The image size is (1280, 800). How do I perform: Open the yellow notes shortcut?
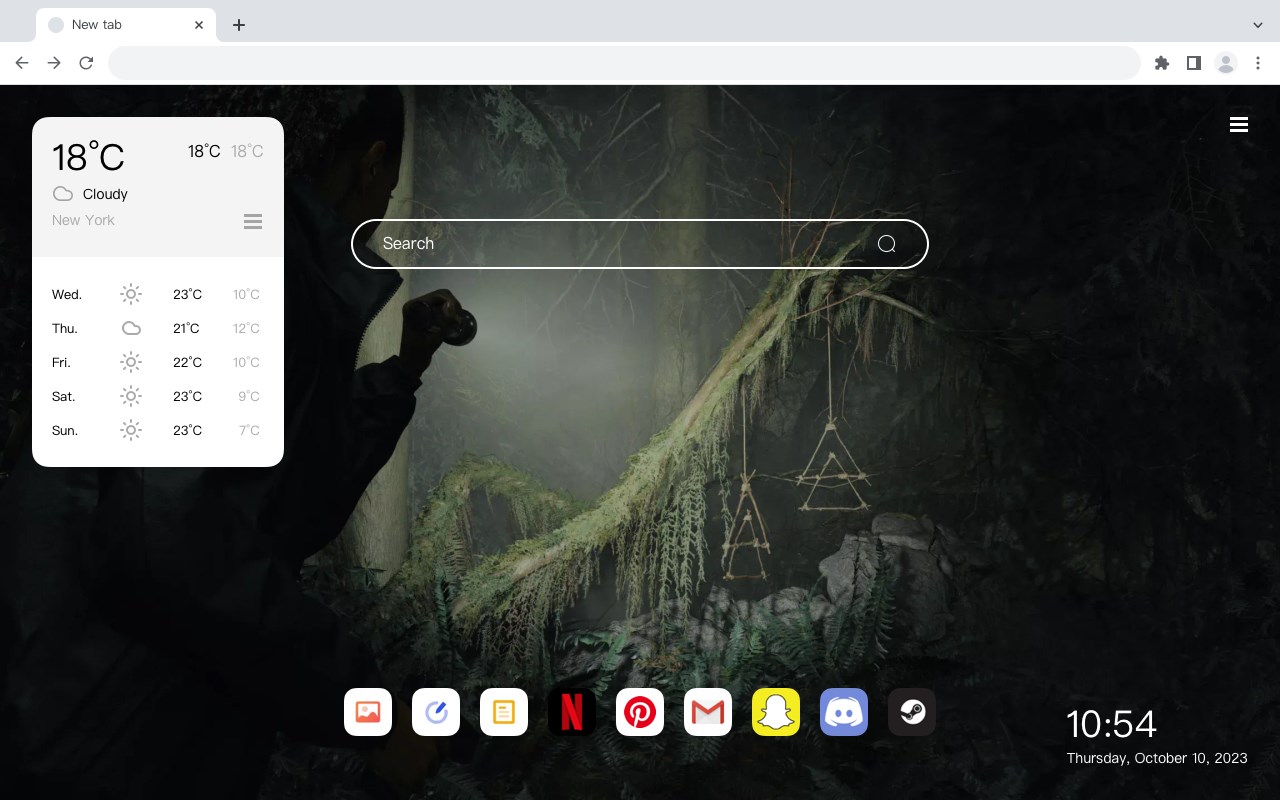coord(504,712)
